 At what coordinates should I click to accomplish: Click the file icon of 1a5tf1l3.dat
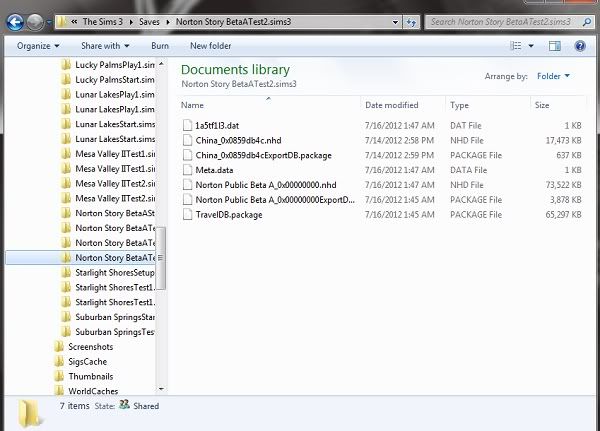point(188,125)
